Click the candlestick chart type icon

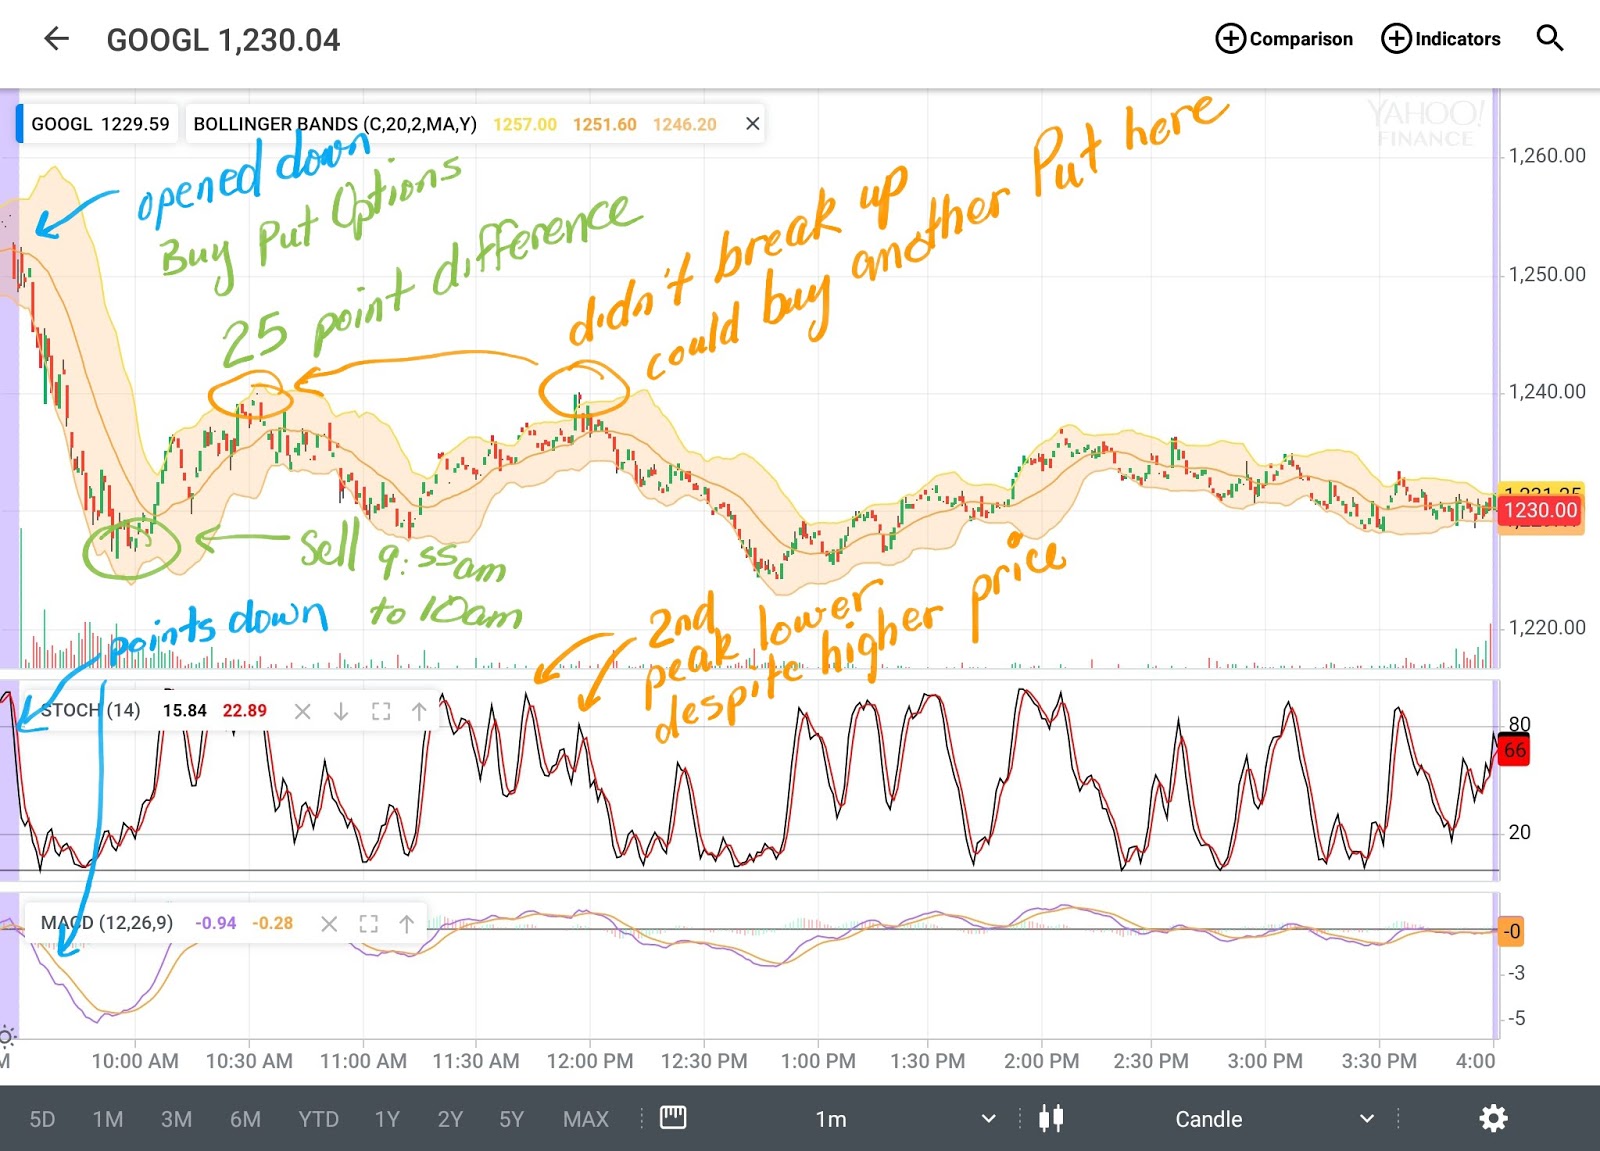click(1051, 1118)
